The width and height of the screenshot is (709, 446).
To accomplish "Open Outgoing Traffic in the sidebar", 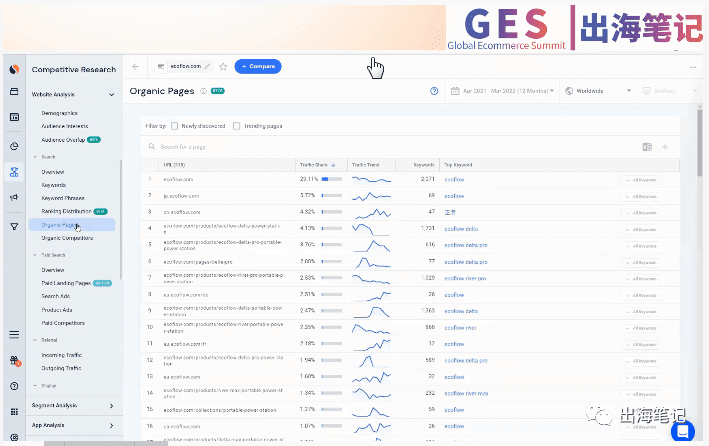I will coord(61,368).
